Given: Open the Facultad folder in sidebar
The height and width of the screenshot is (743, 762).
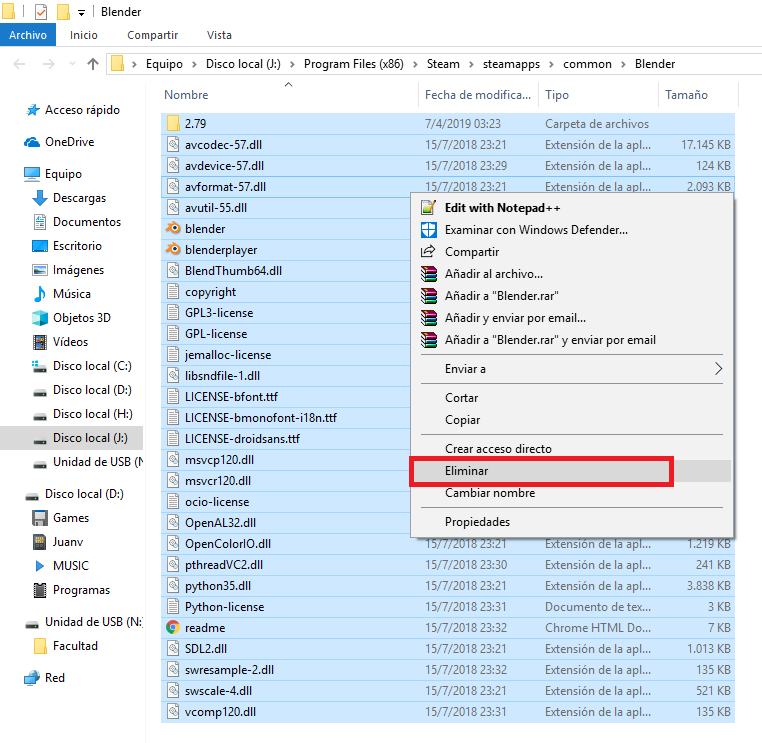Looking at the screenshot, I should click(x=75, y=646).
